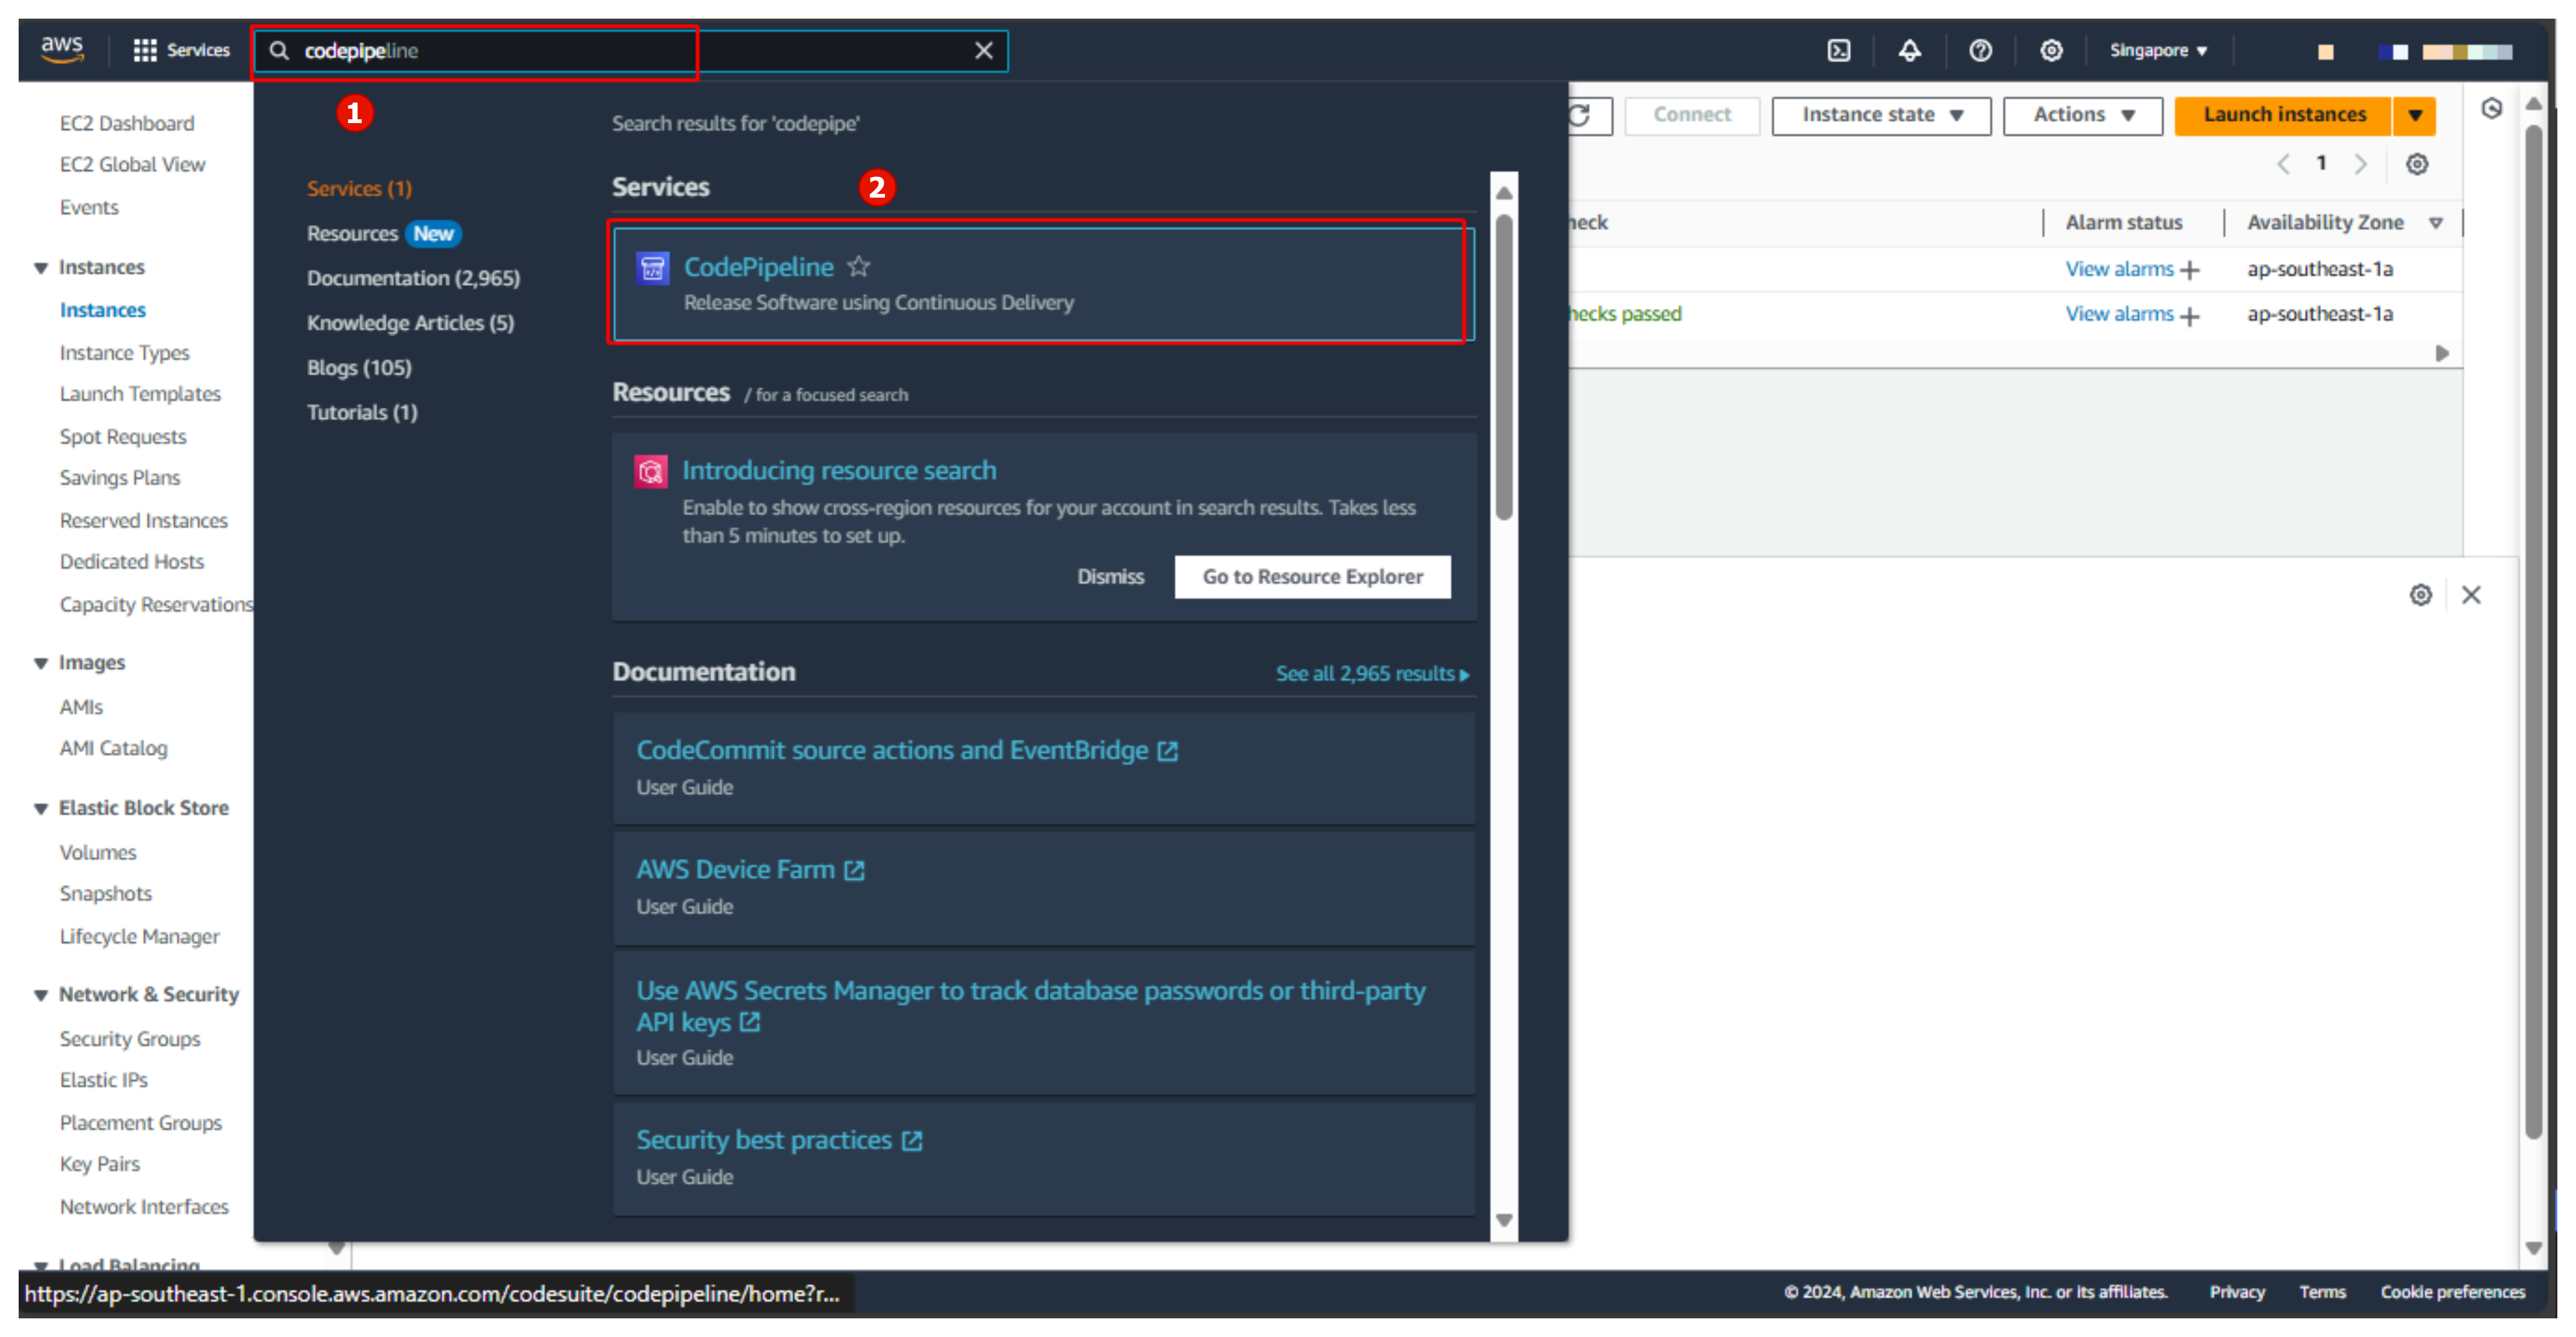Open the console settings gear icon
Viewport: 2576px width, 1337px height.
coord(2051,50)
